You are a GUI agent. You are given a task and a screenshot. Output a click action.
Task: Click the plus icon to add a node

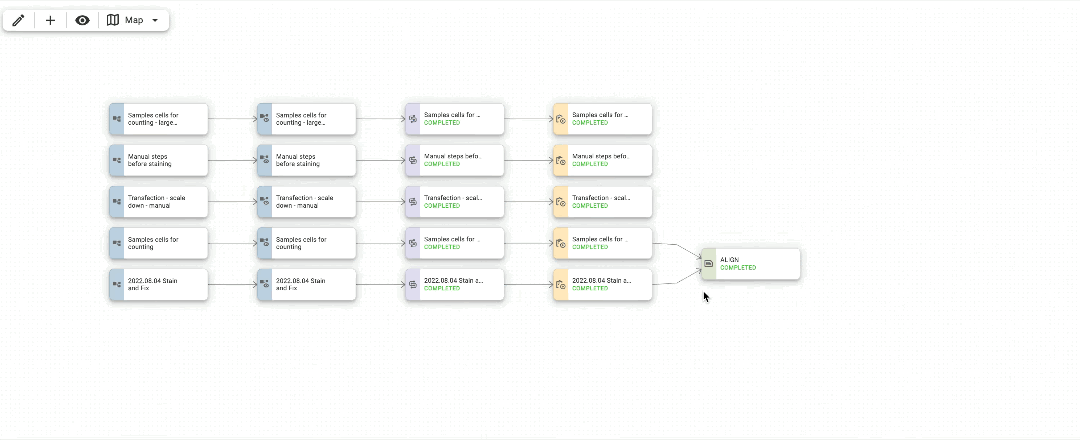tap(51, 20)
